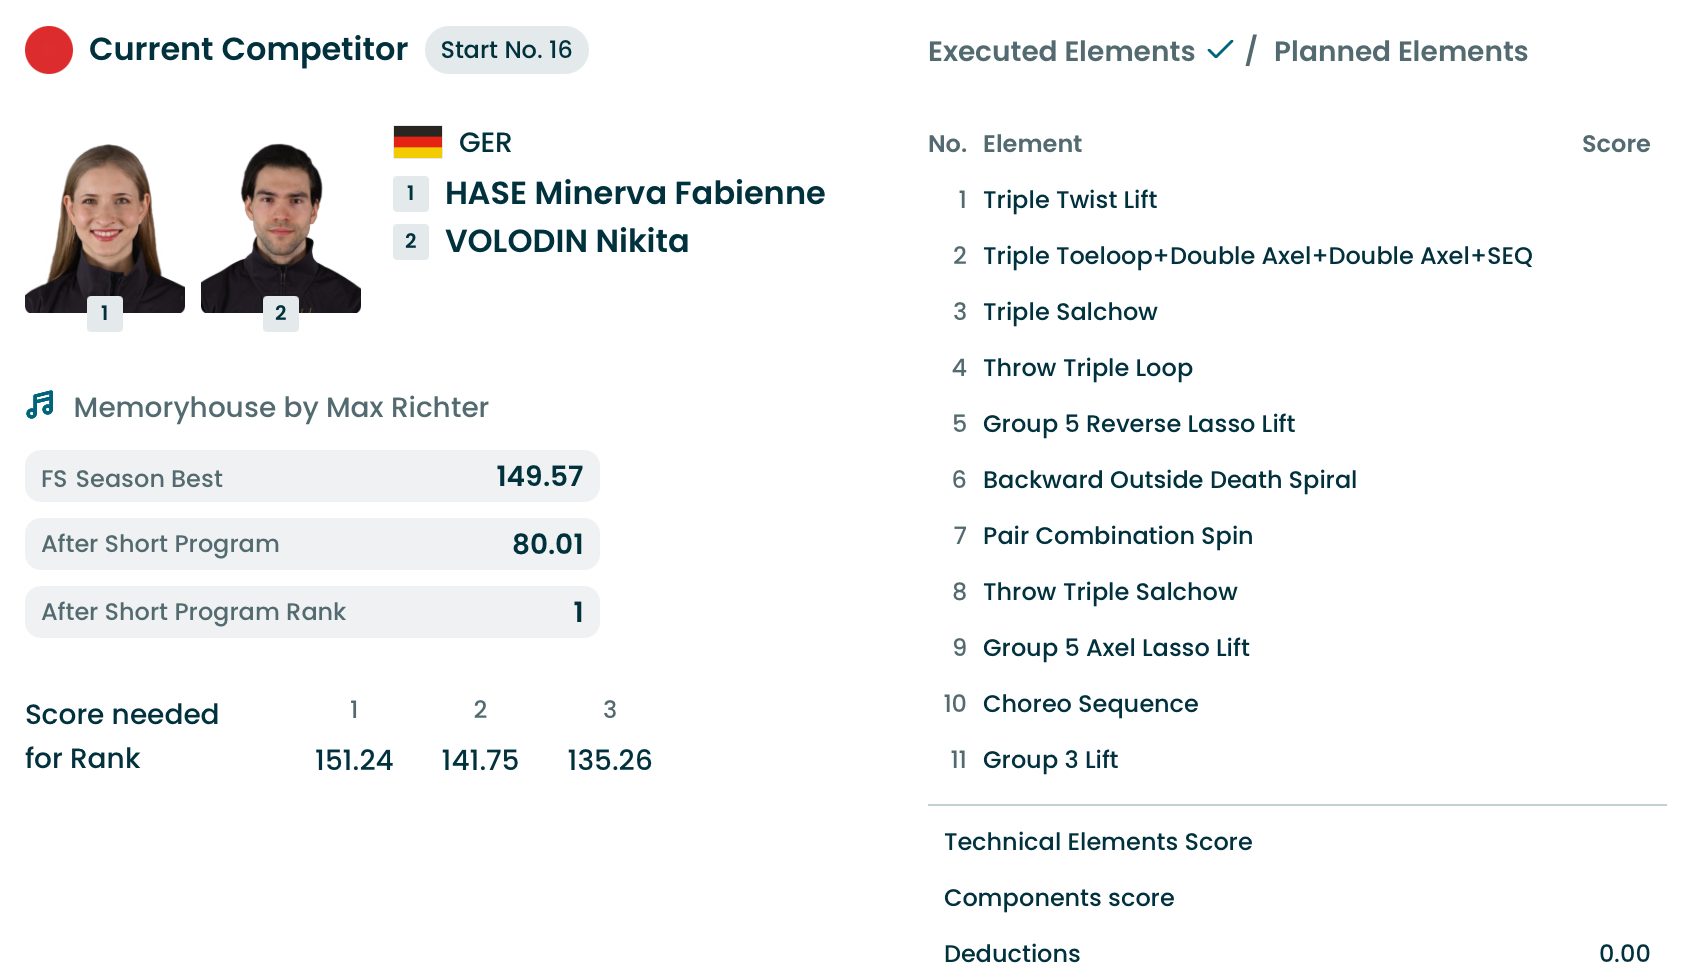Click the music note icon

click(x=40, y=405)
